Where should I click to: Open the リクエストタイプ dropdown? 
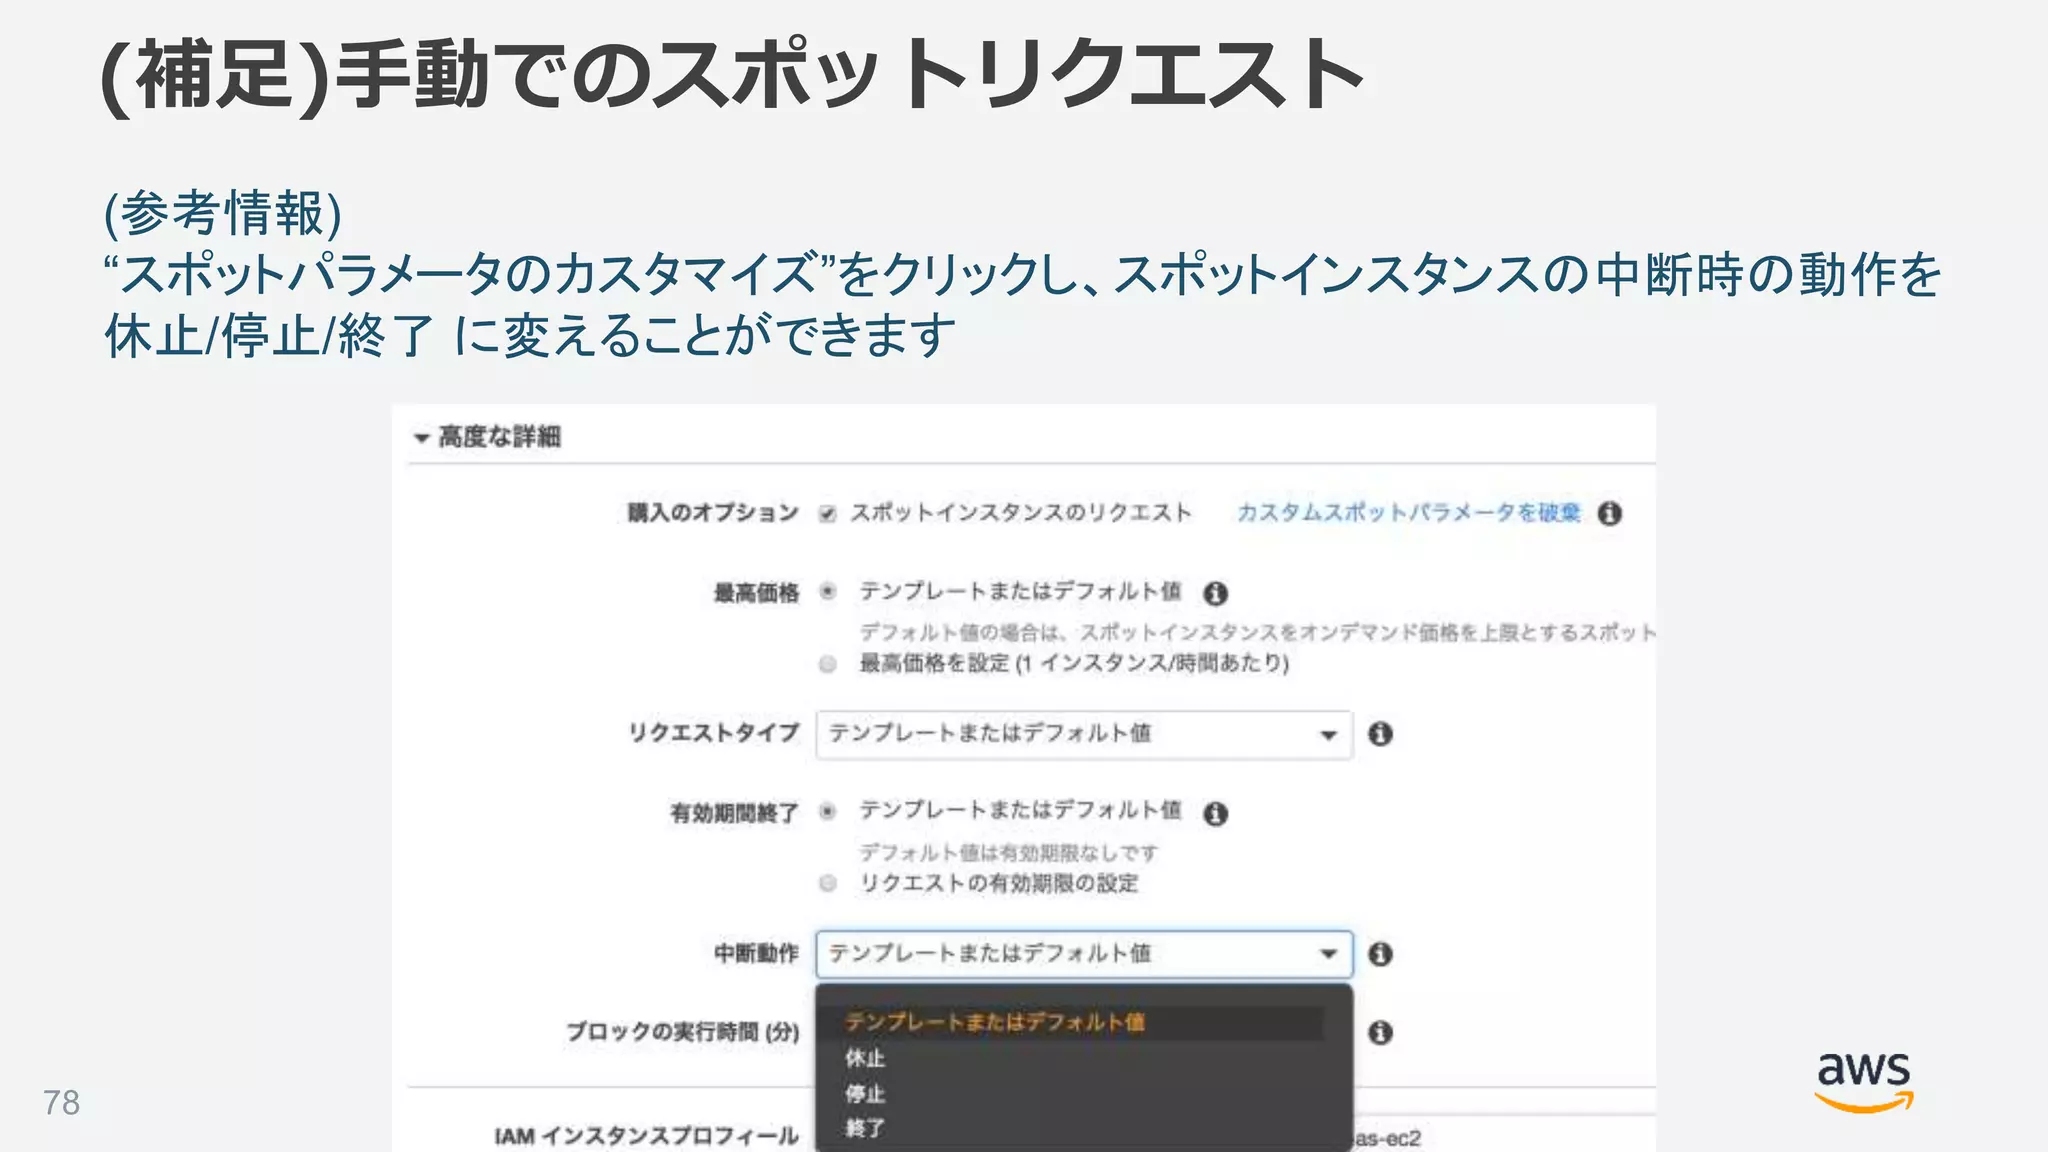click(x=1084, y=734)
